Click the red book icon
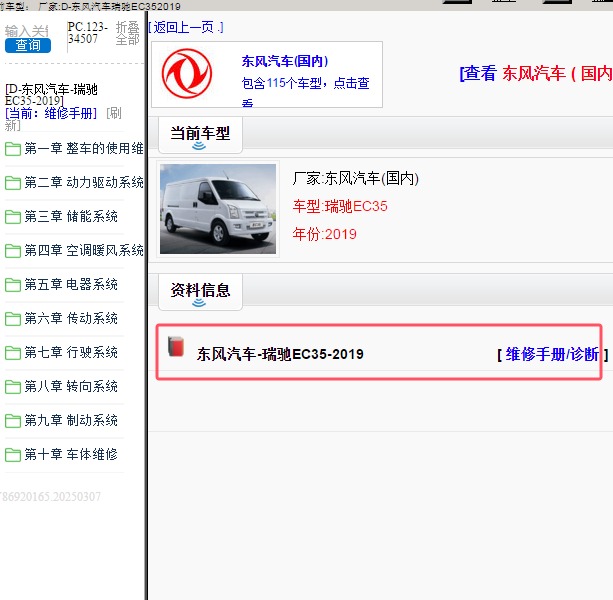The width and height of the screenshot is (613, 600). 176,346
